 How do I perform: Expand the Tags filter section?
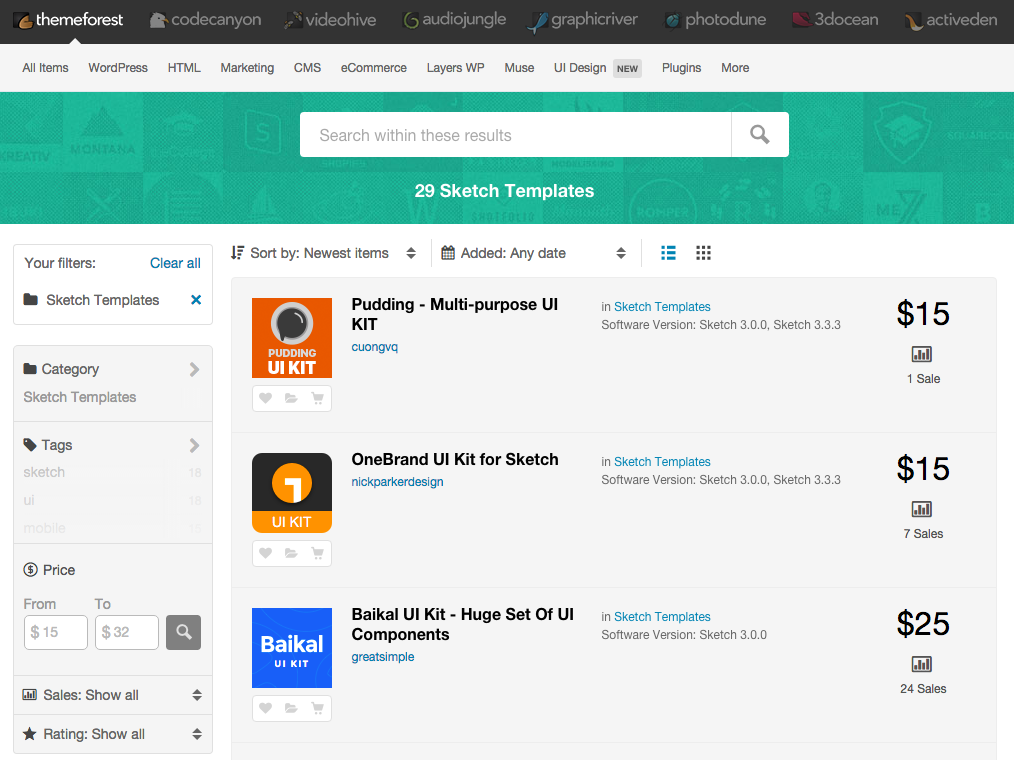point(113,445)
